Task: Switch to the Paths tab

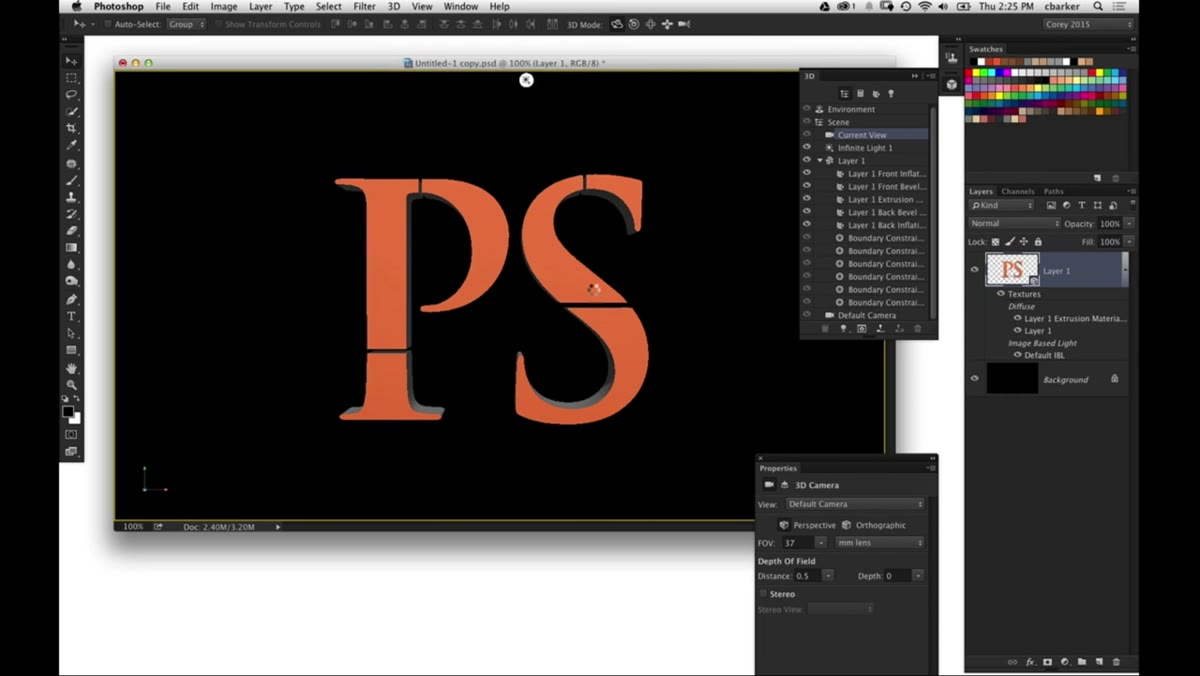Action: [1054, 191]
